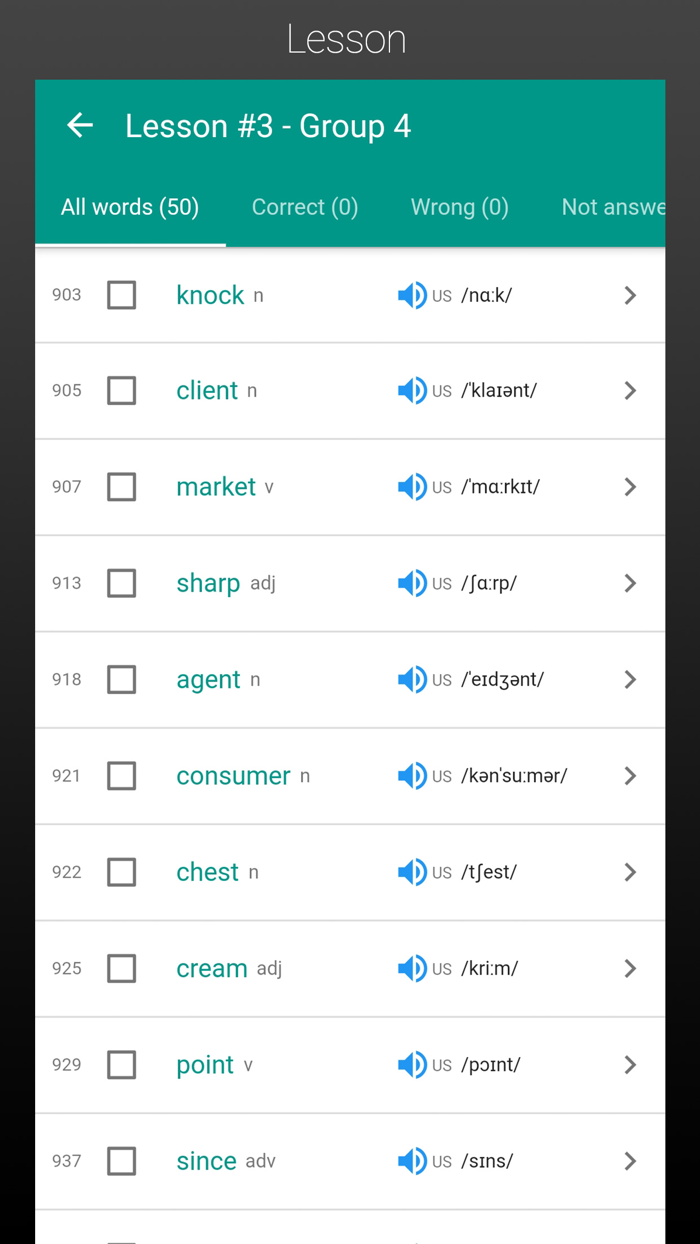Open the Wrong (0) tab
The height and width of the screenshot is (1244, 700).
(459, 207)
